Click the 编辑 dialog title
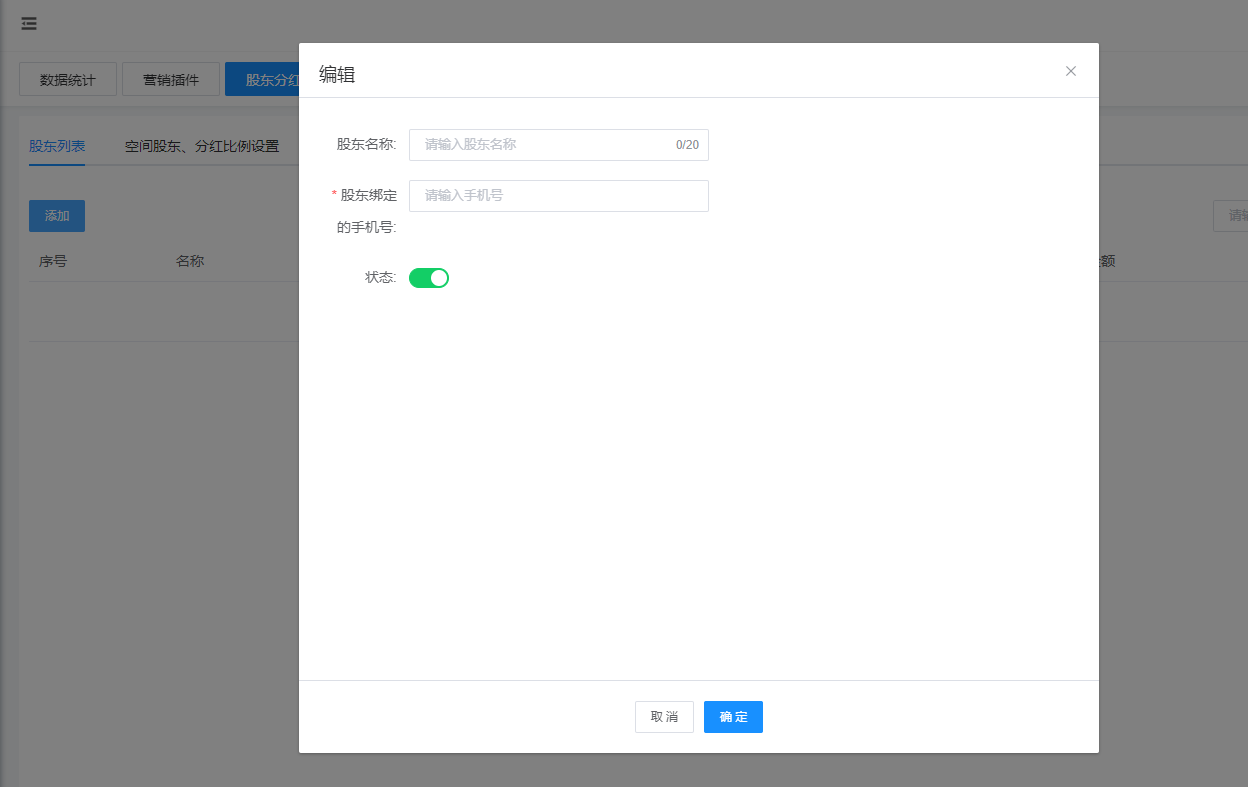1248x787 pixels. [x=337, y=74]
